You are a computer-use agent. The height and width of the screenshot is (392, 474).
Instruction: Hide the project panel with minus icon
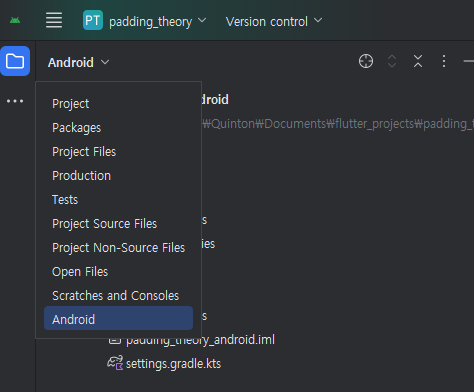pos(469,61)
